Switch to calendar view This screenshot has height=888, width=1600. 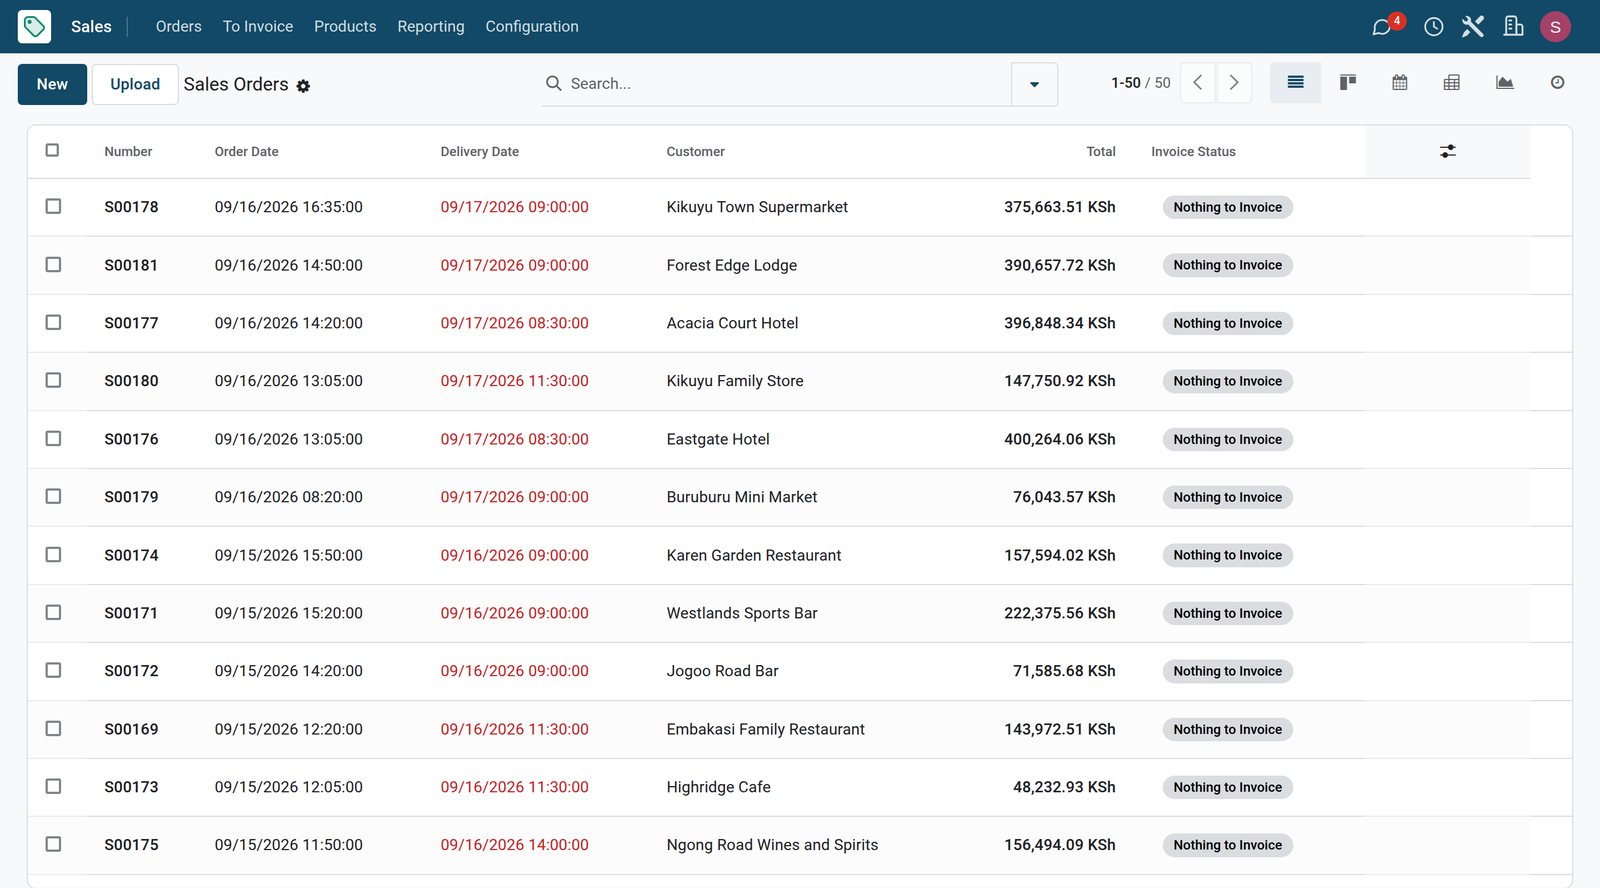[x=1399, y=83]
